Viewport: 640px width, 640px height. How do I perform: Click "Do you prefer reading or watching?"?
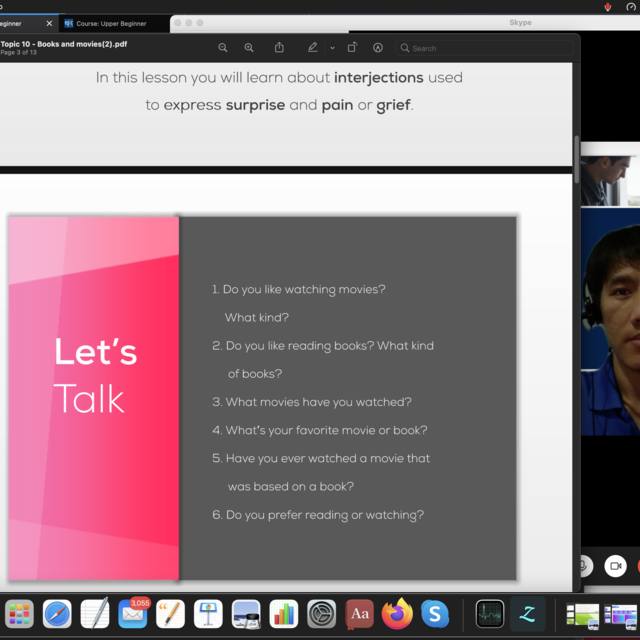click(x=325, y=515)
